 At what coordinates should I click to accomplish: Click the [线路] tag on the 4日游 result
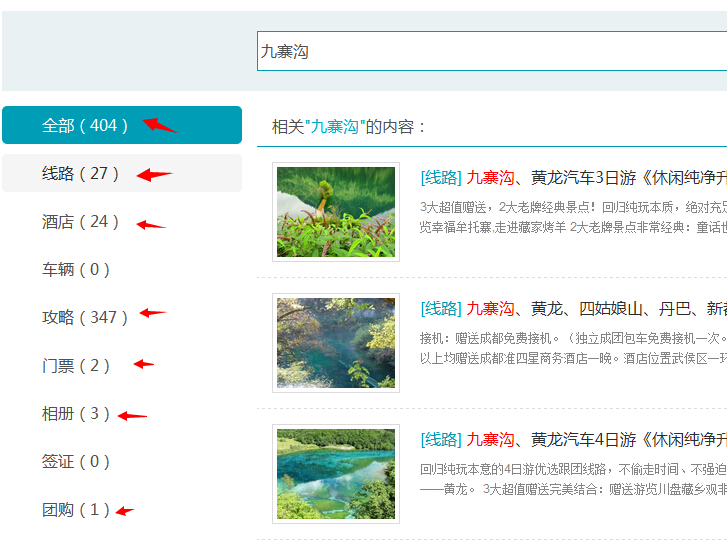point(441,440)
